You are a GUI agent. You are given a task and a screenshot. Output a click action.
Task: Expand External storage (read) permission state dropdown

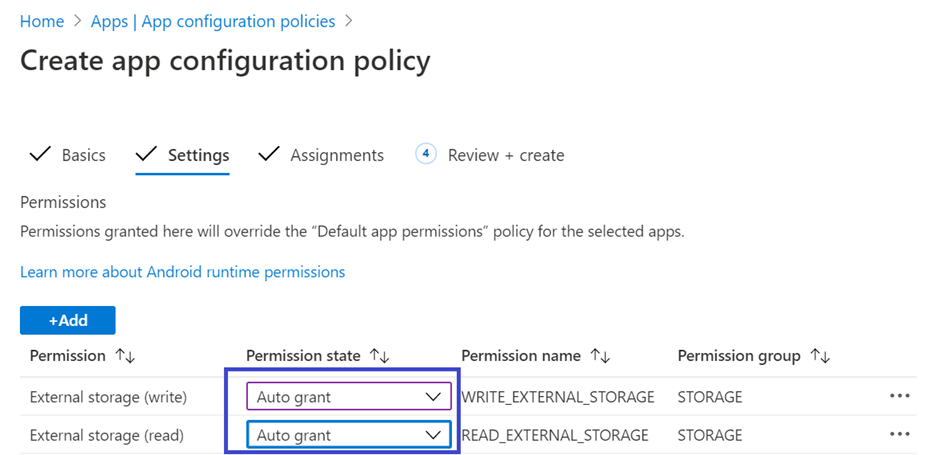click(348, 435)
